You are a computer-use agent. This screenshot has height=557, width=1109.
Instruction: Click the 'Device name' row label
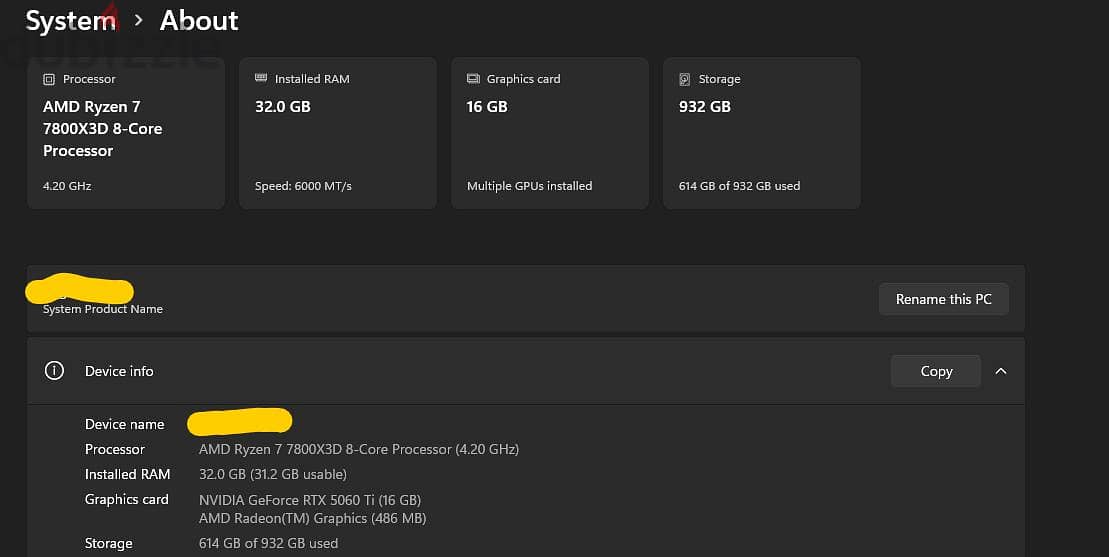(124, 424)
